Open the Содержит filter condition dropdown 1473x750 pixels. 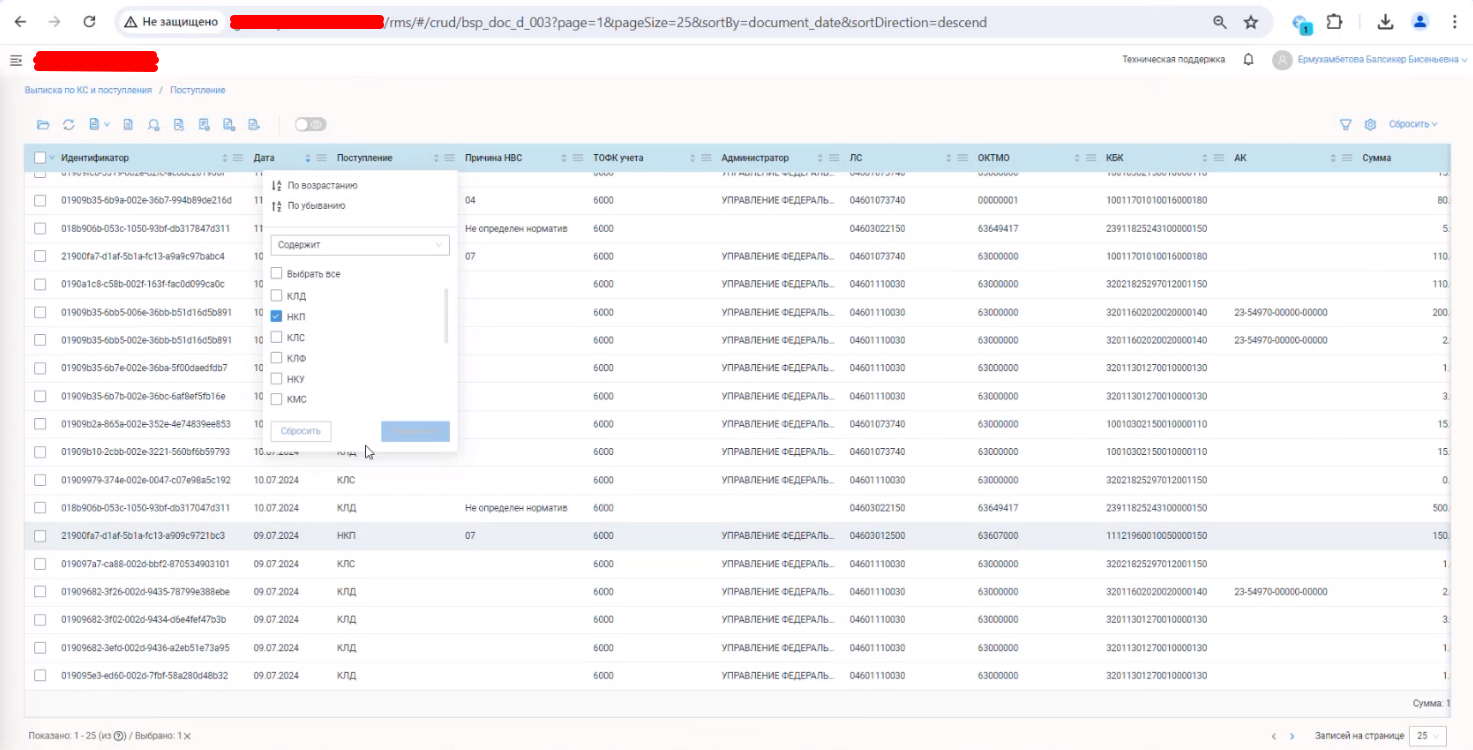click(360, 245)
